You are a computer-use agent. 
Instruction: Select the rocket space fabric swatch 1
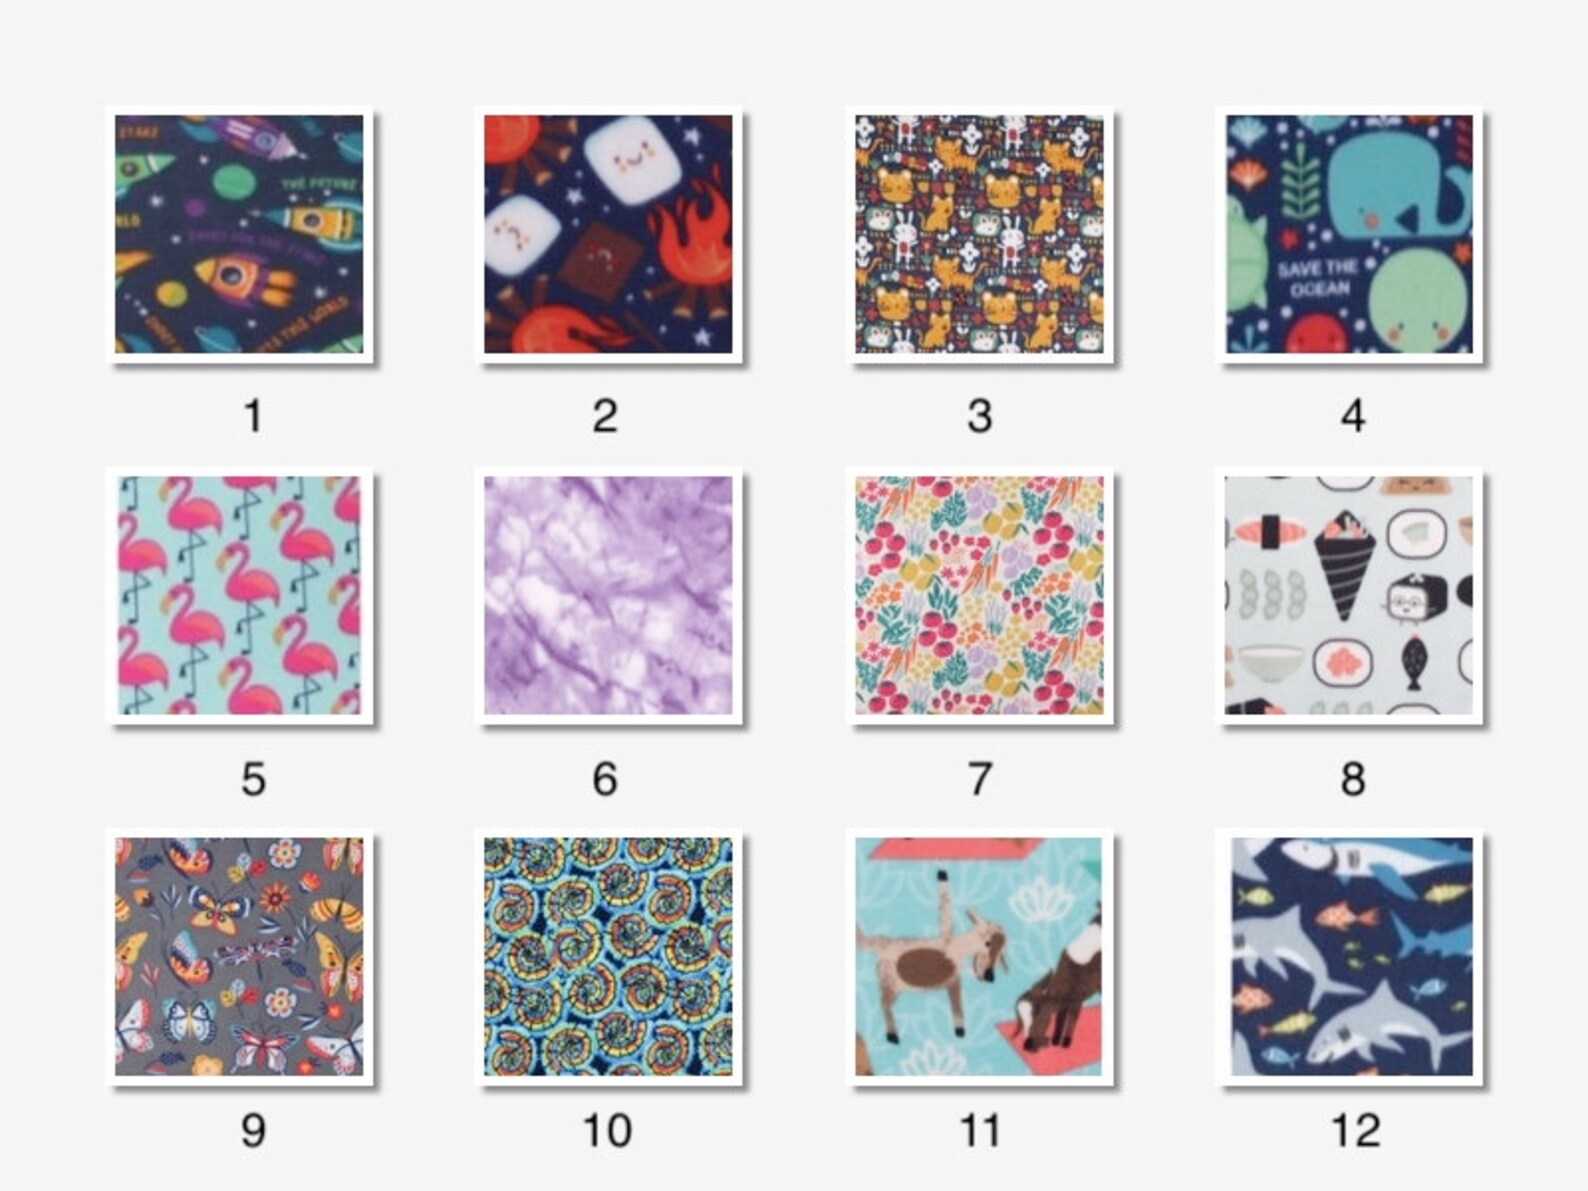click(240, 234)
